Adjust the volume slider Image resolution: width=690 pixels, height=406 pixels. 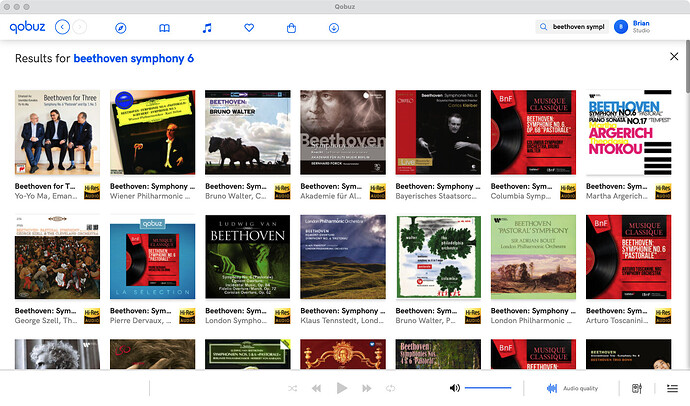click(488, 388)
